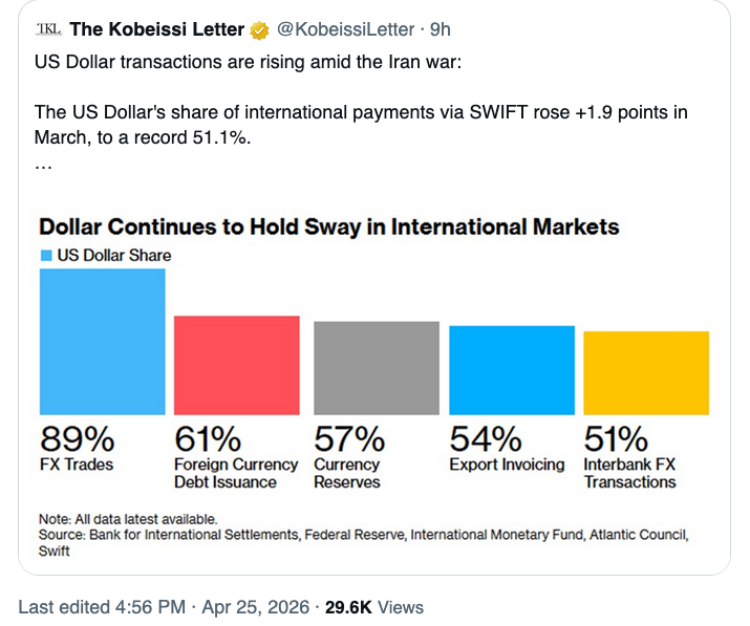Click the gold verified badge
Image resolution: width=750 pixels, height=626 pixels.
[259, 30]
